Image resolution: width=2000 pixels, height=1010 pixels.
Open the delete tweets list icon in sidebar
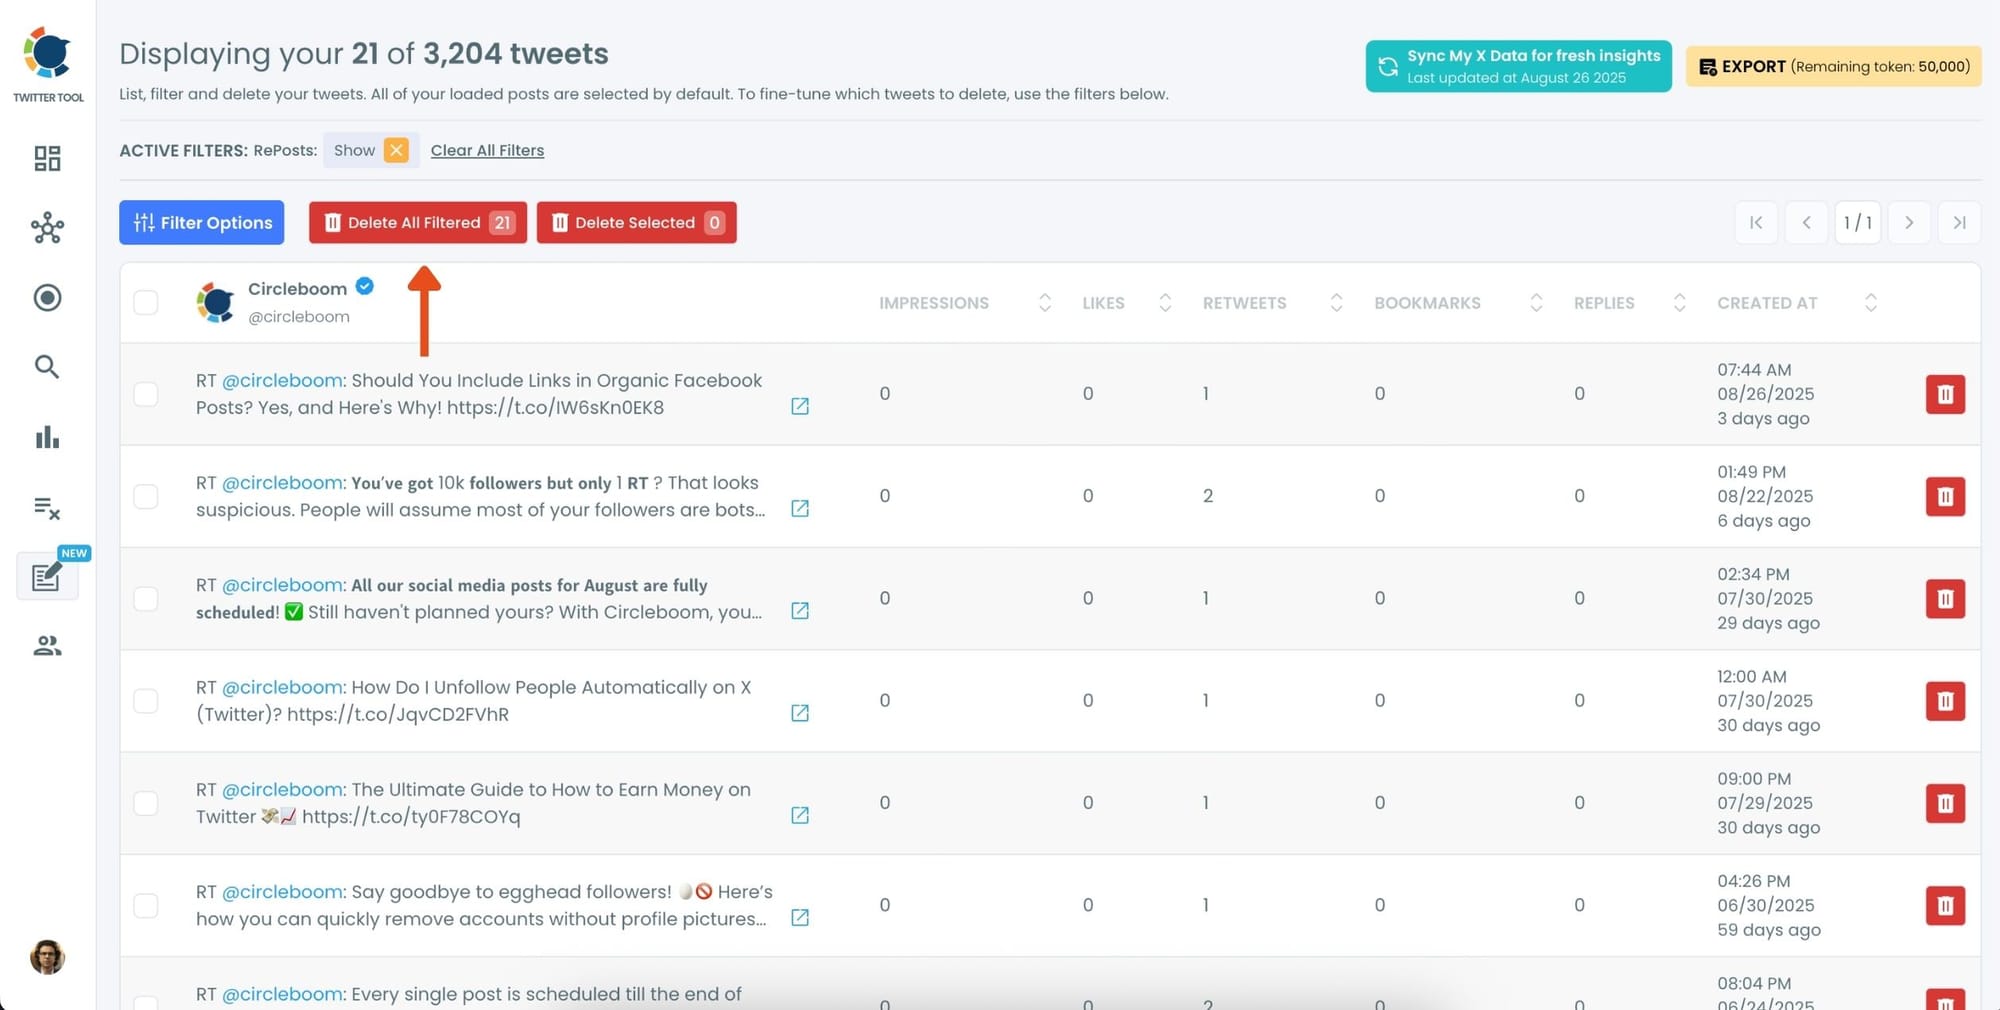[47, 508]
